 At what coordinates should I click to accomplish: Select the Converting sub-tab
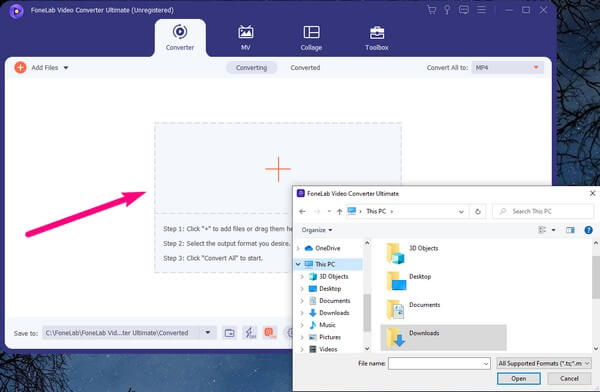[x=251, y=68]
